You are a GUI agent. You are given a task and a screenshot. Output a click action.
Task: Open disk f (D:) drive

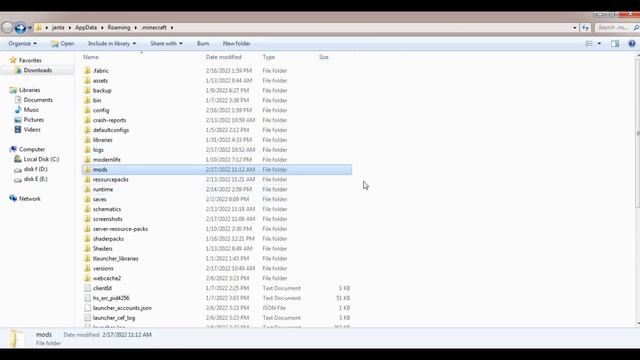pyautogui.click(x=31, y=169)
